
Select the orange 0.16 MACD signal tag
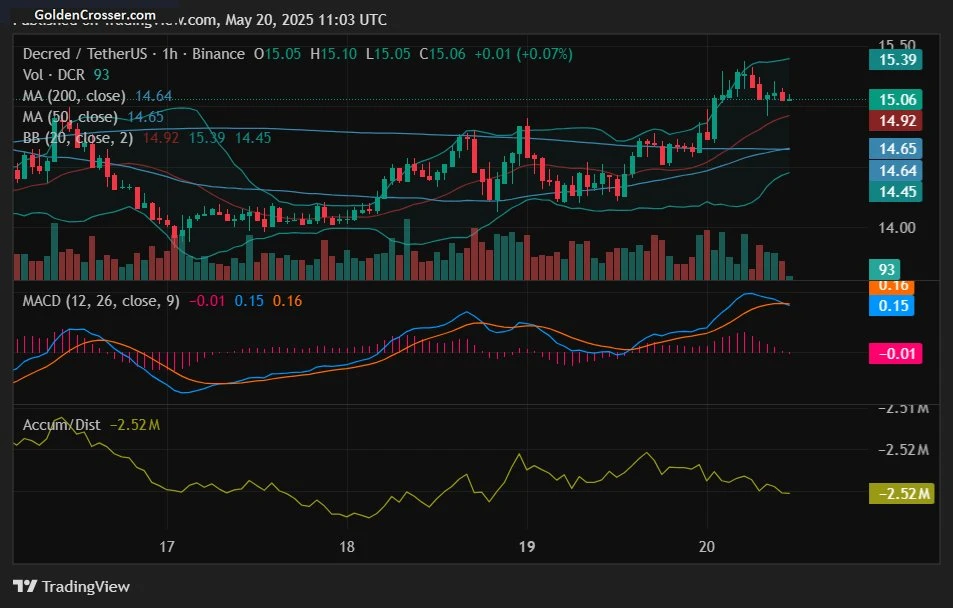click(x=893, y=286)
